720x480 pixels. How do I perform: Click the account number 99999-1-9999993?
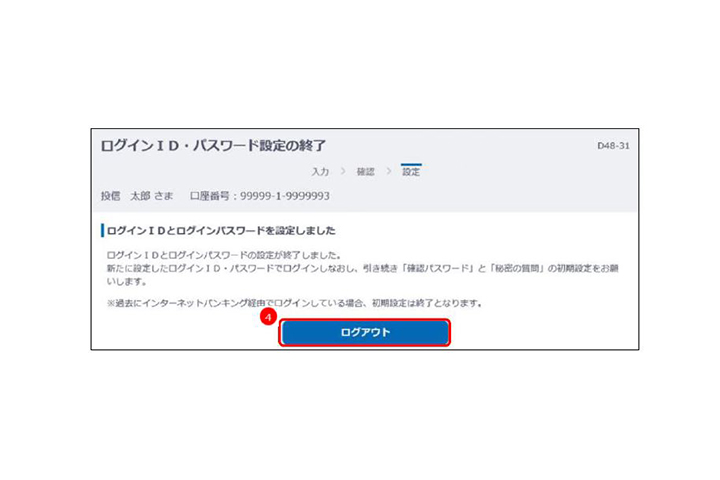[285, 196]
